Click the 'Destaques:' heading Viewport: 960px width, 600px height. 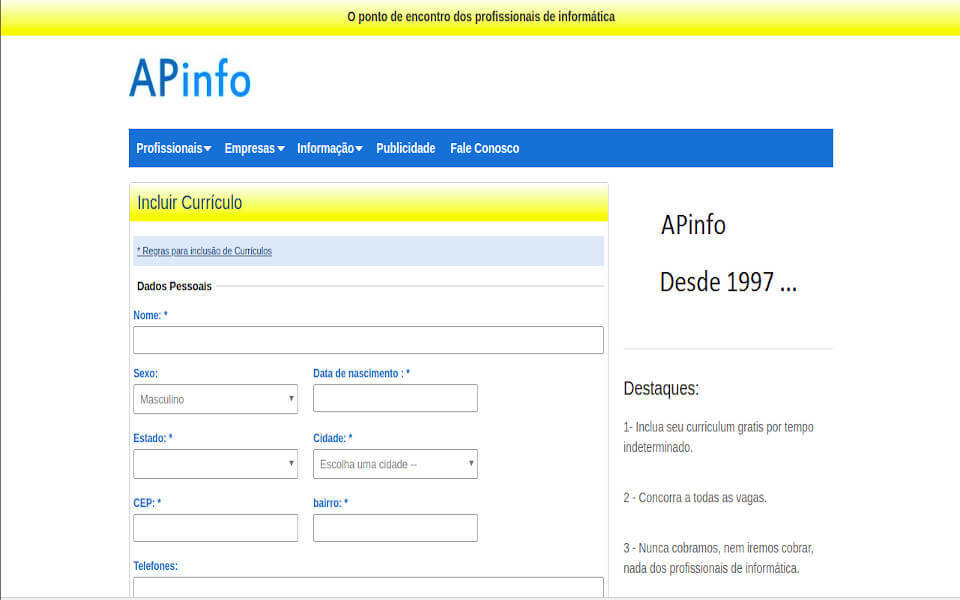[x=661, y=388]
